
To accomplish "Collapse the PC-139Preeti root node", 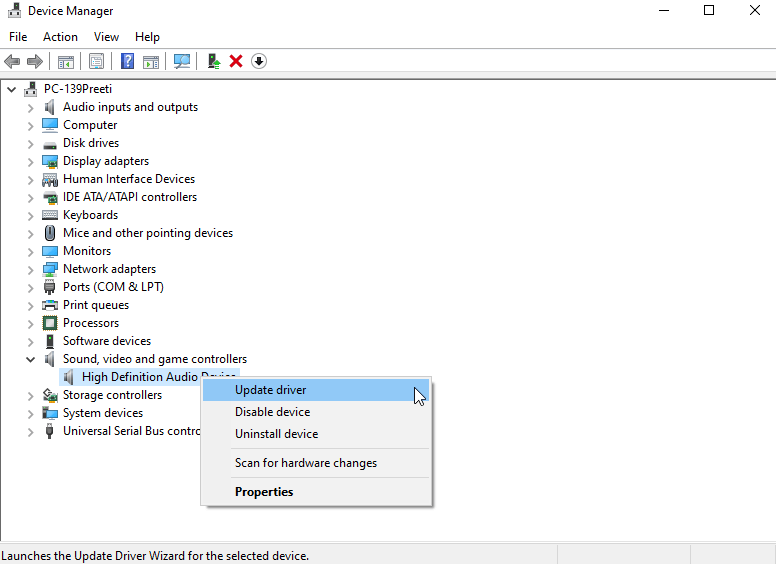I will click(x=12, y=90).
